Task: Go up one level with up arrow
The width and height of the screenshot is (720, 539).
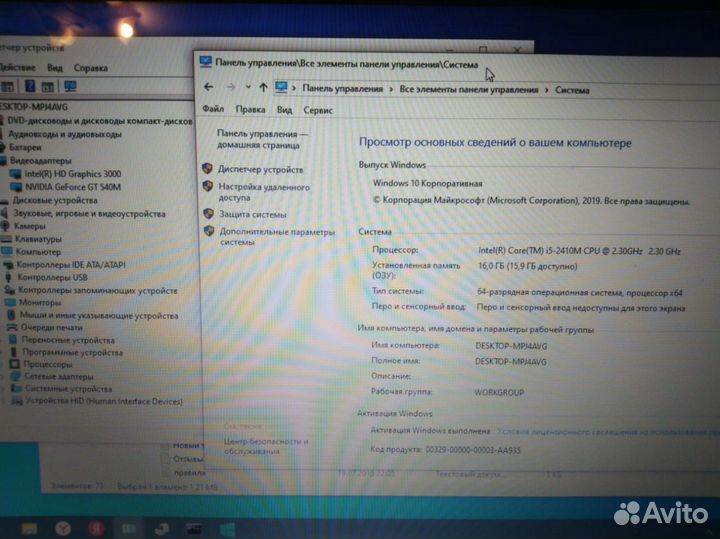Action: (263, 87)
